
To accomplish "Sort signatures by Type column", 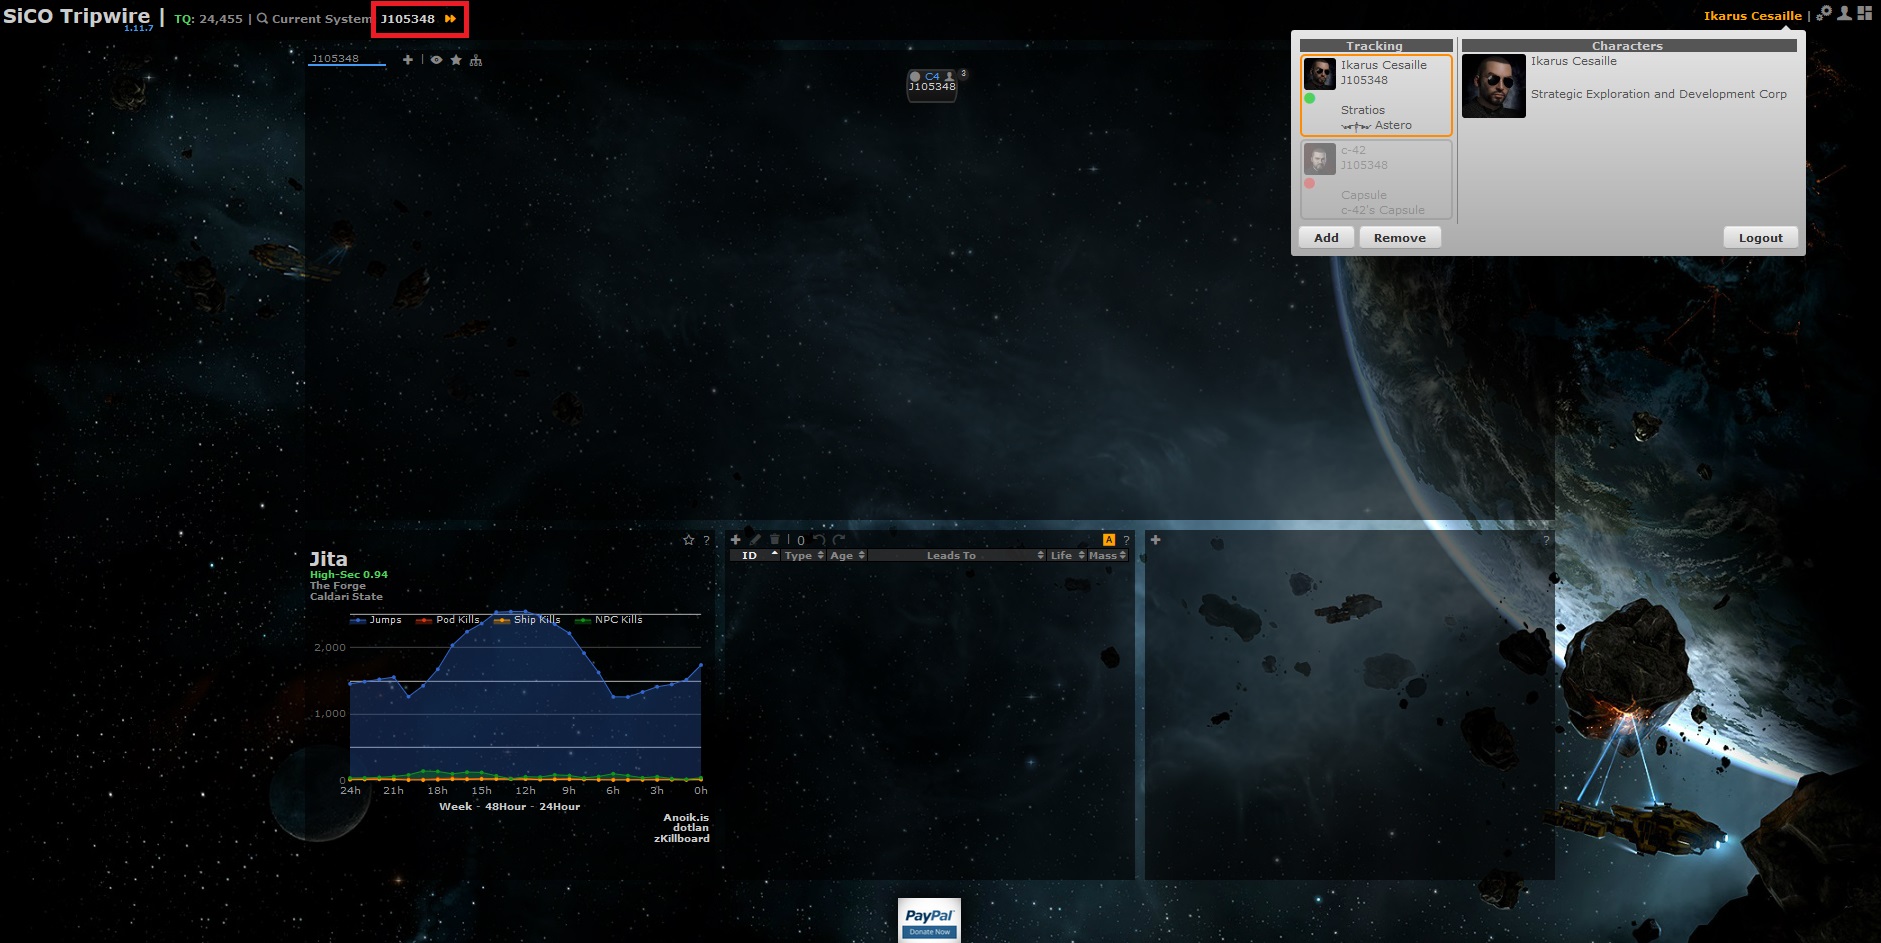I will click(803, 556).
